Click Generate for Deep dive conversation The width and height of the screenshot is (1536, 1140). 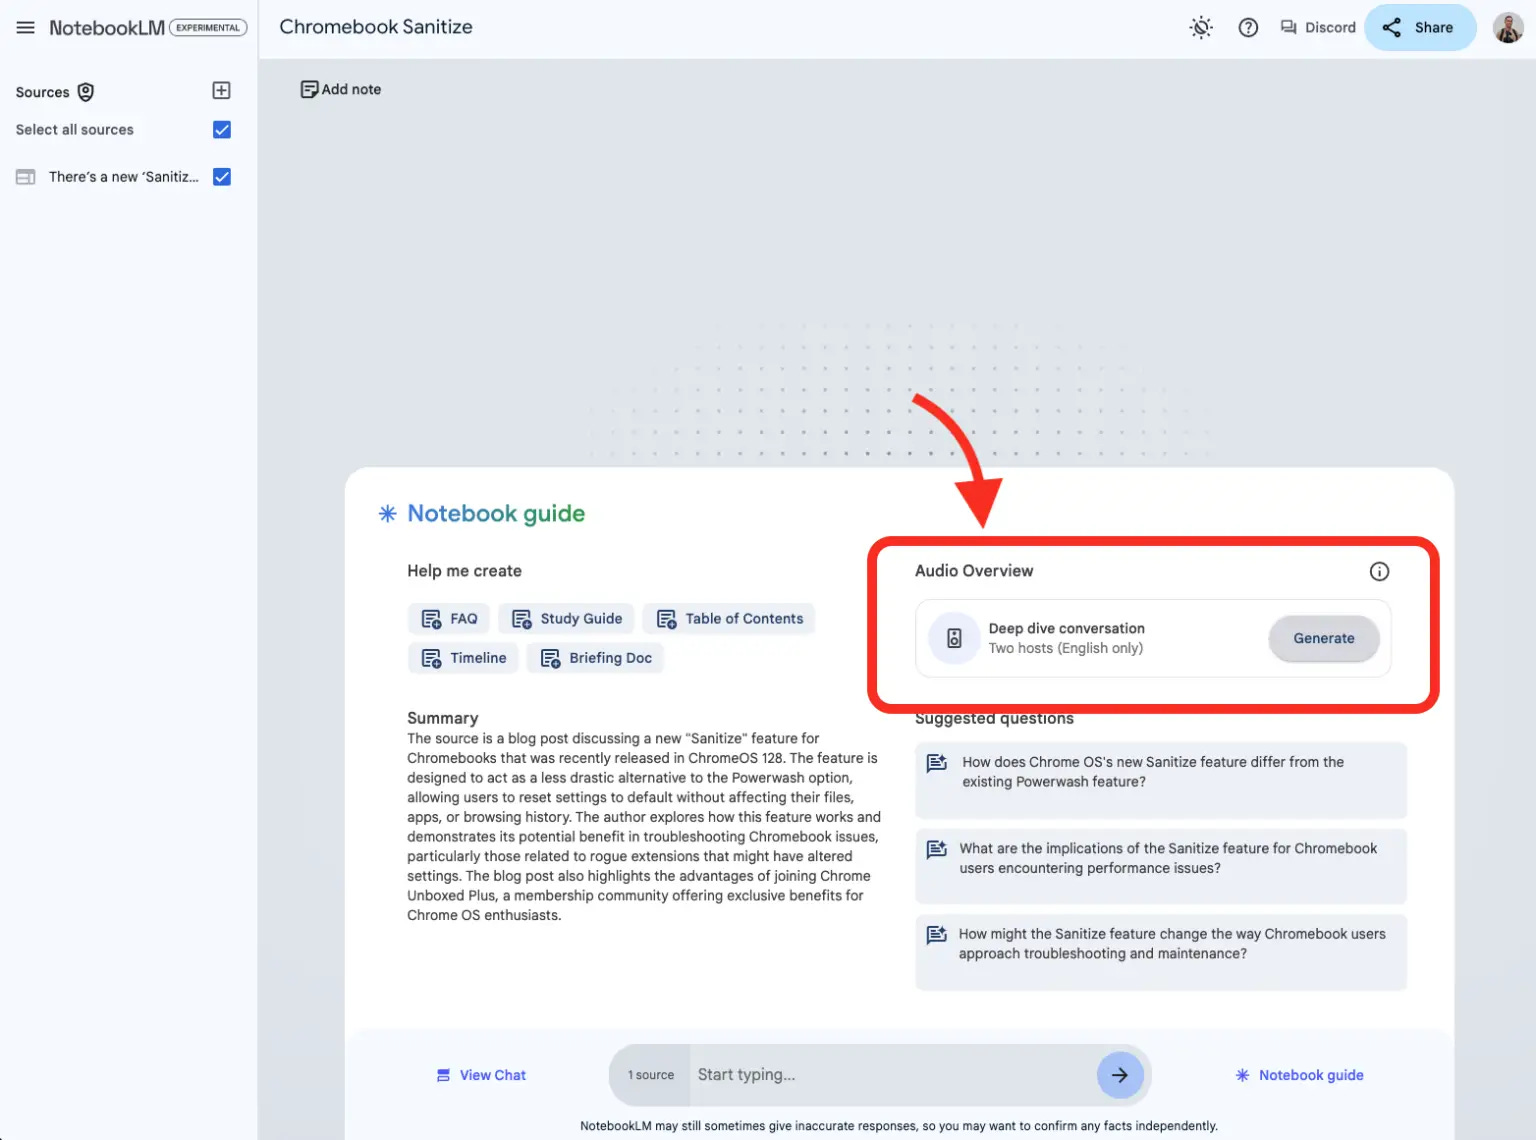(1324, 638)
